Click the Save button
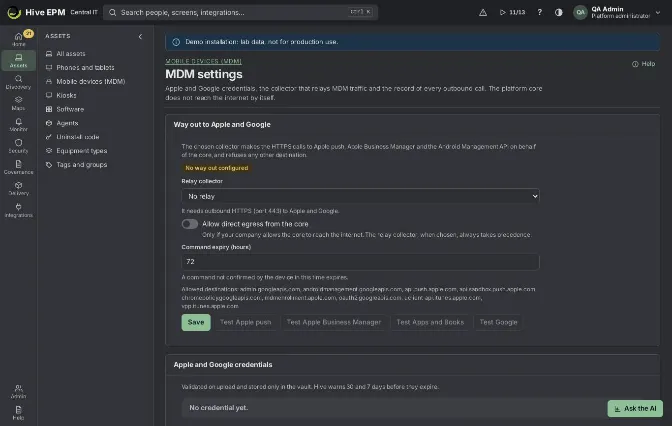 click(196, 322)
